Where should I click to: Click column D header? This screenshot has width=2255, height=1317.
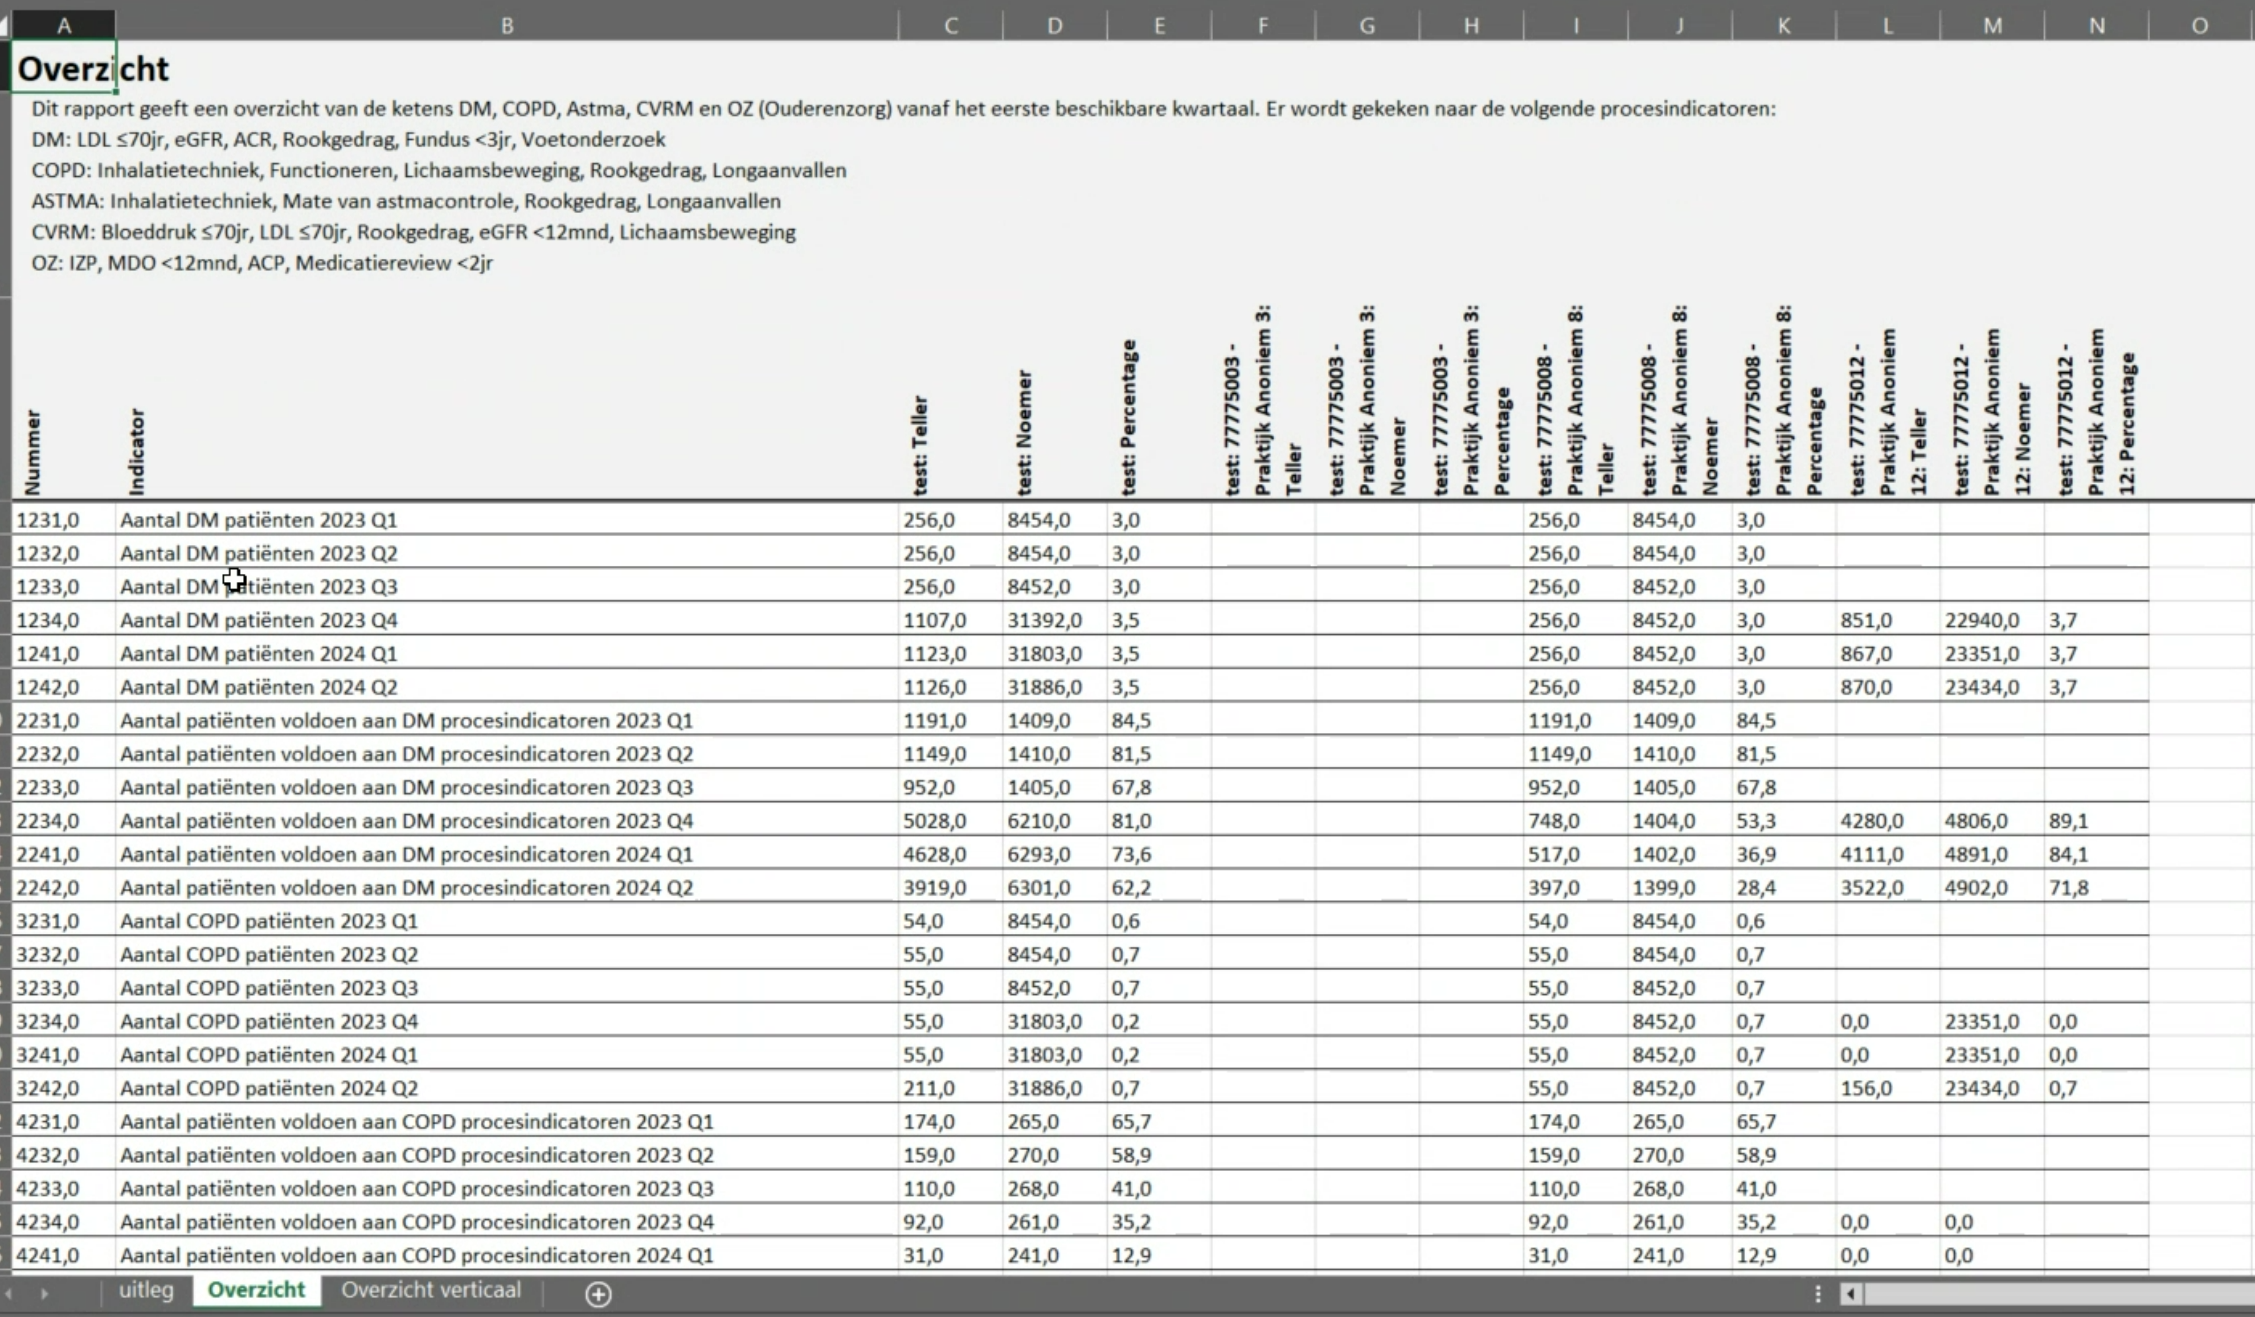[1055, 26]
